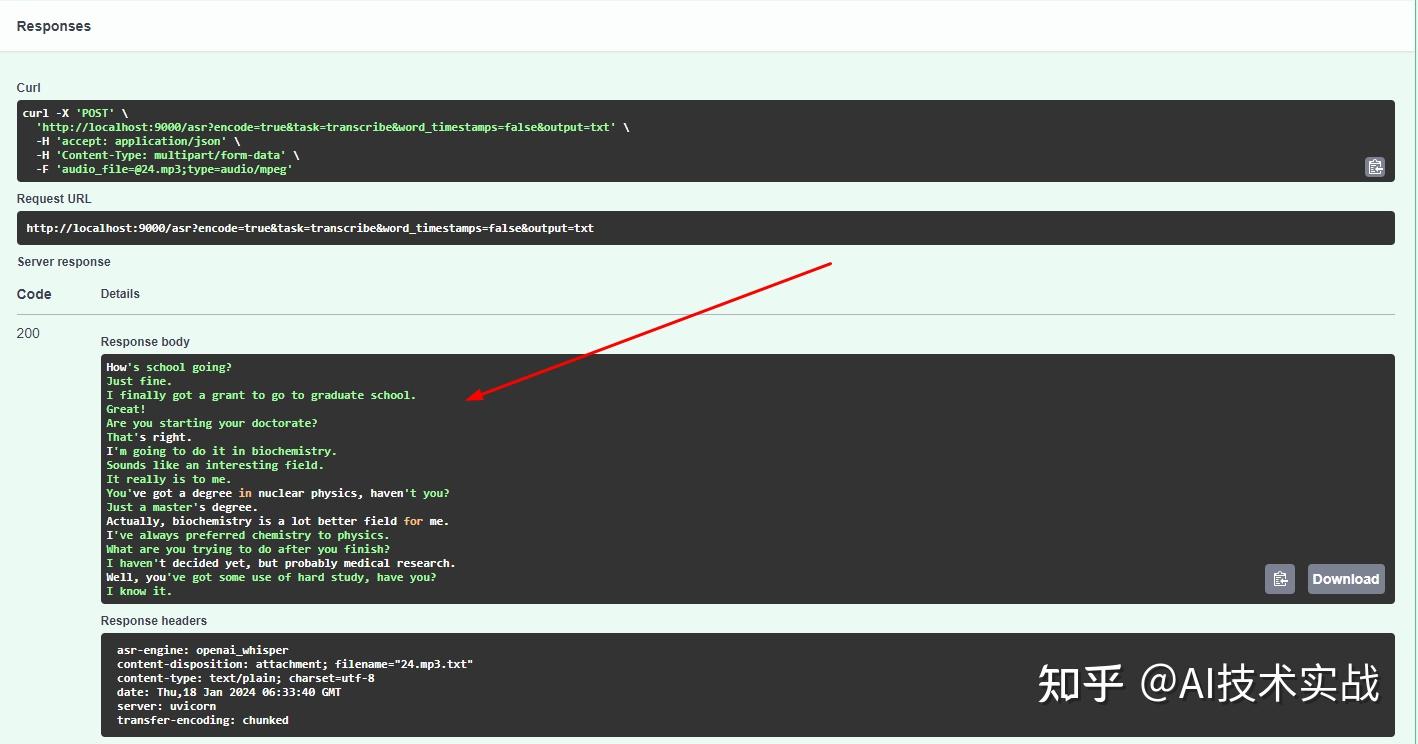Click the Response headers label
1418x744 pixels.
153,620
